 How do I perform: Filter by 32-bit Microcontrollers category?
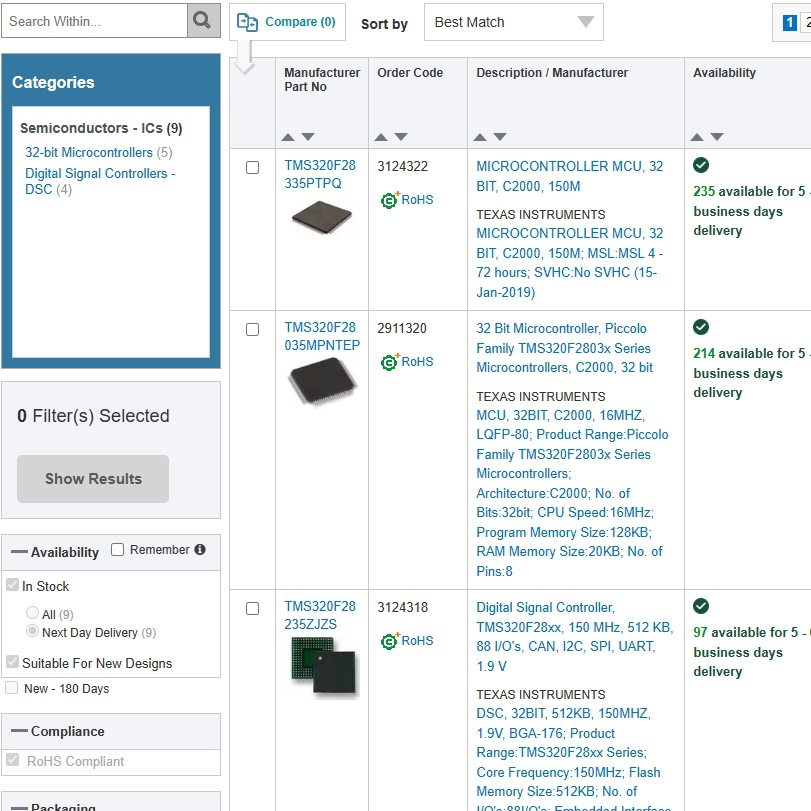(x=89, y=153)
